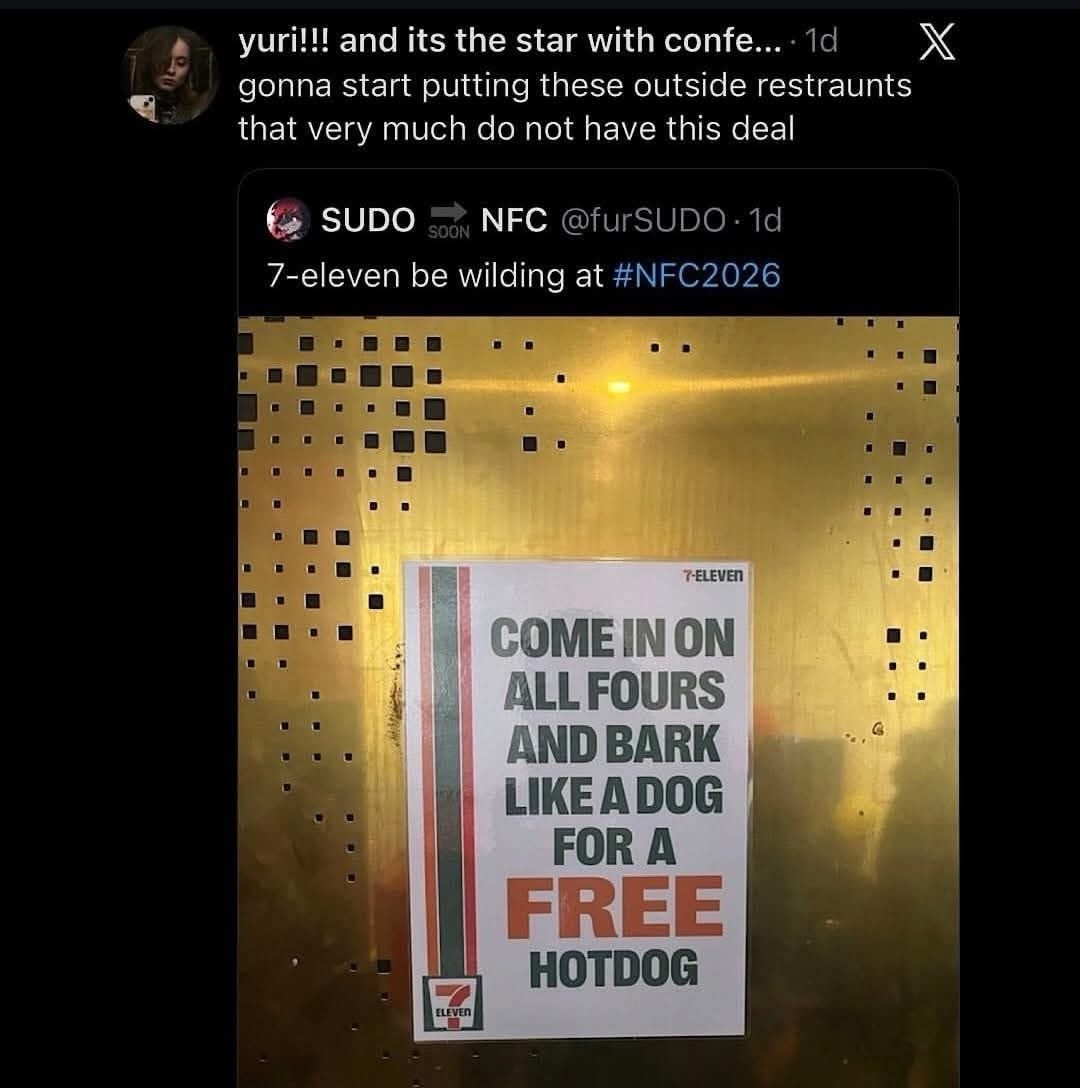Open the SUDO account's round avatar
The width and height of the screenshot is (1080, 1088).
pyautogui.click(x=288, y=220)
